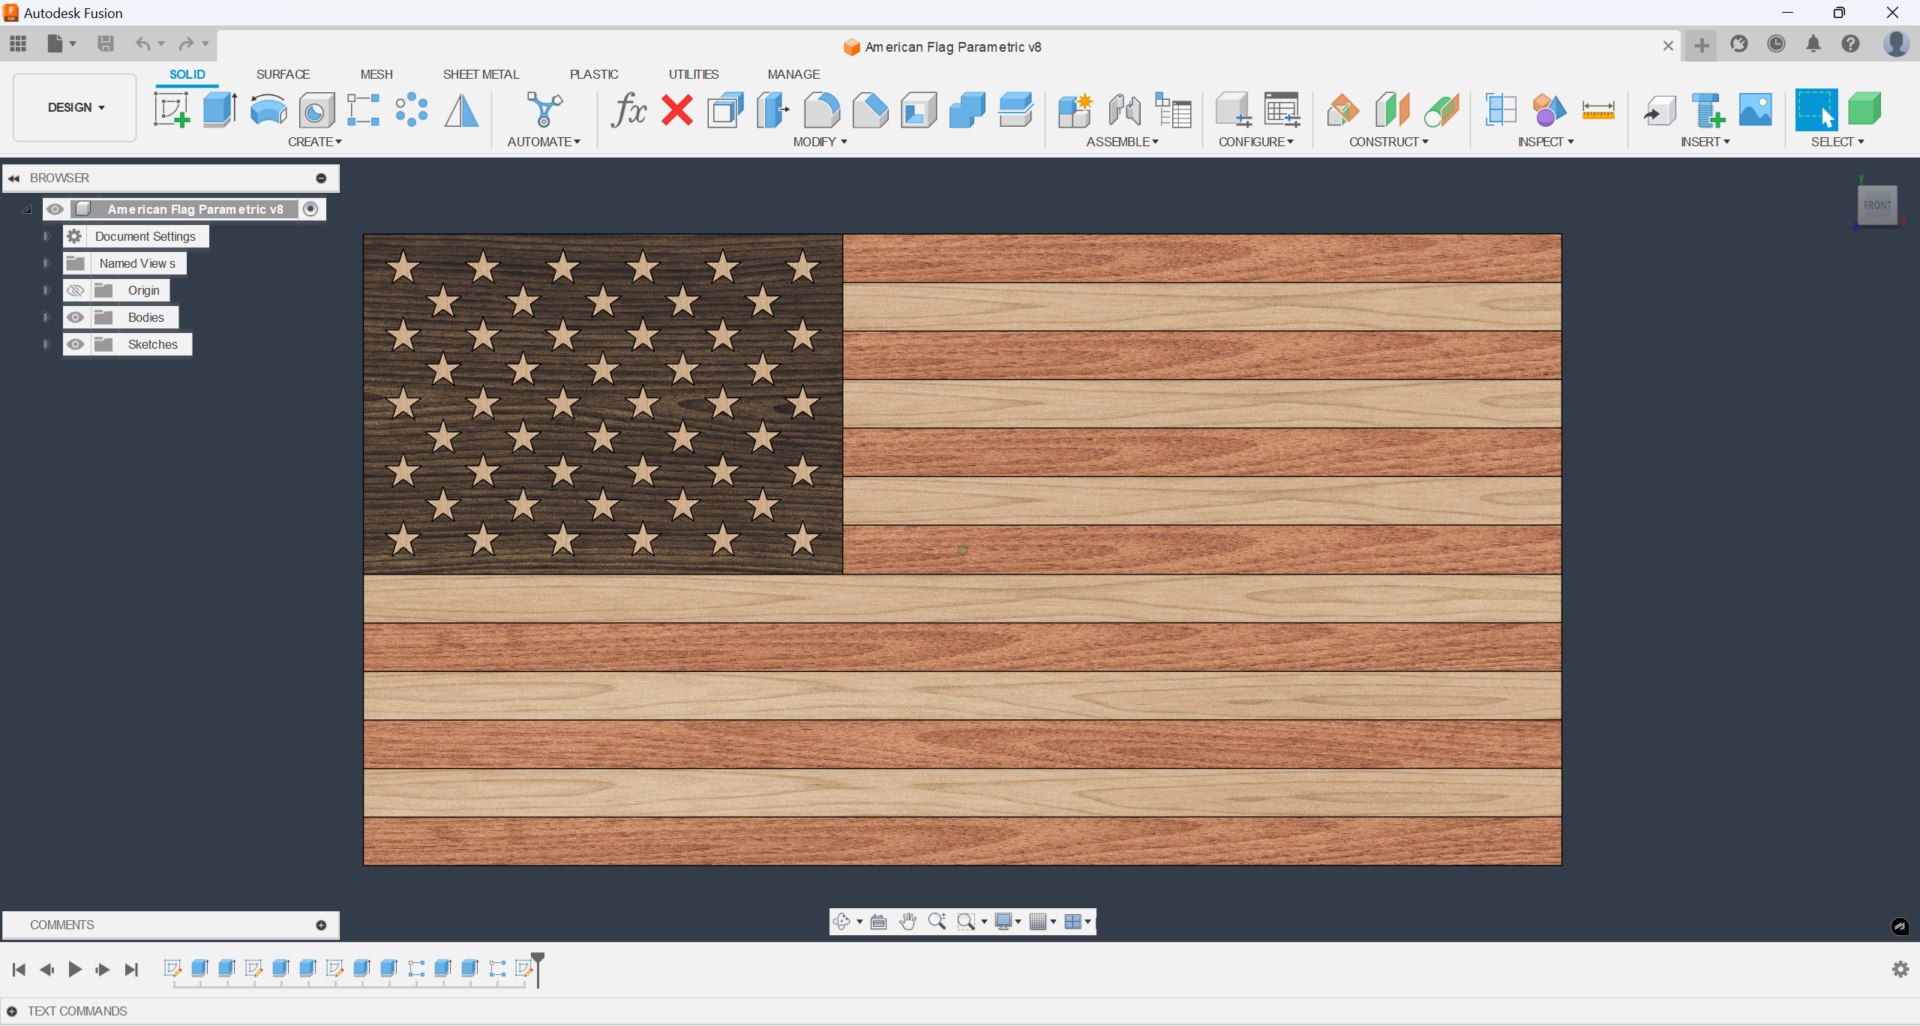Select the Combine tool
Viewport: 1920px width, 1026px height.
(967, 109)
